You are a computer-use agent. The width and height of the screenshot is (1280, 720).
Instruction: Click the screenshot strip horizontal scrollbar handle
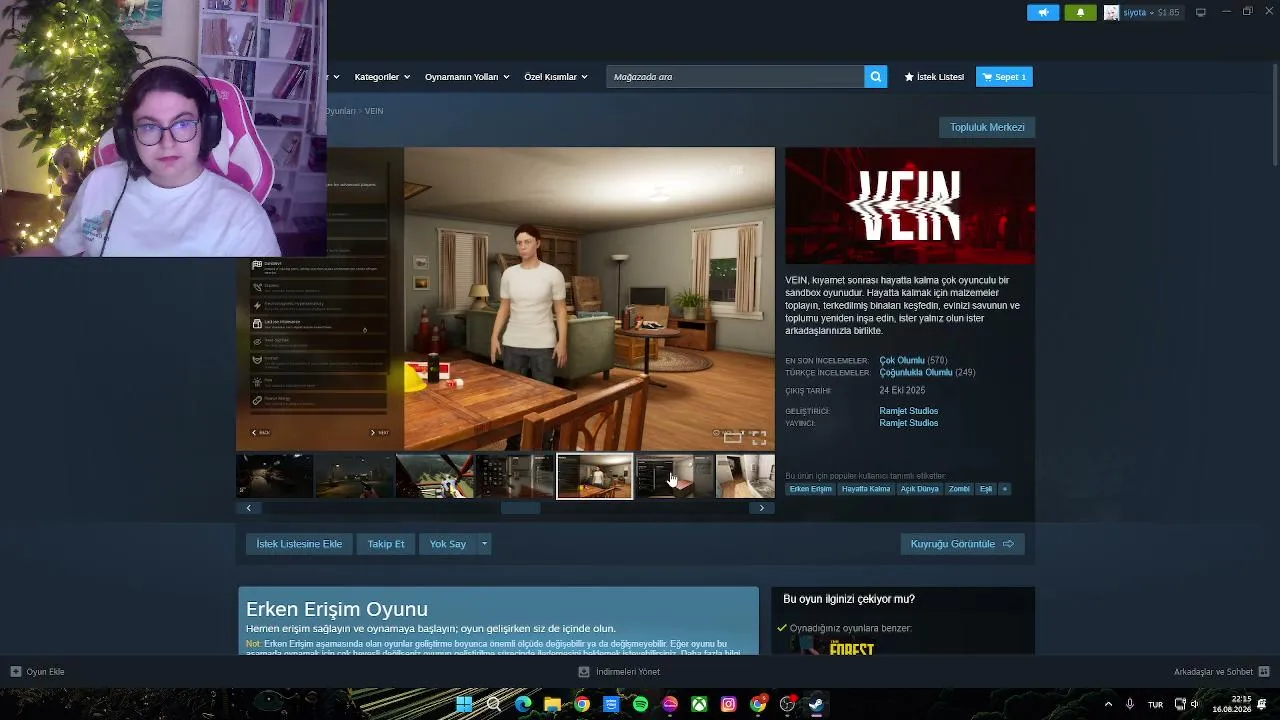pyautogui.click(x=520, y=508)
